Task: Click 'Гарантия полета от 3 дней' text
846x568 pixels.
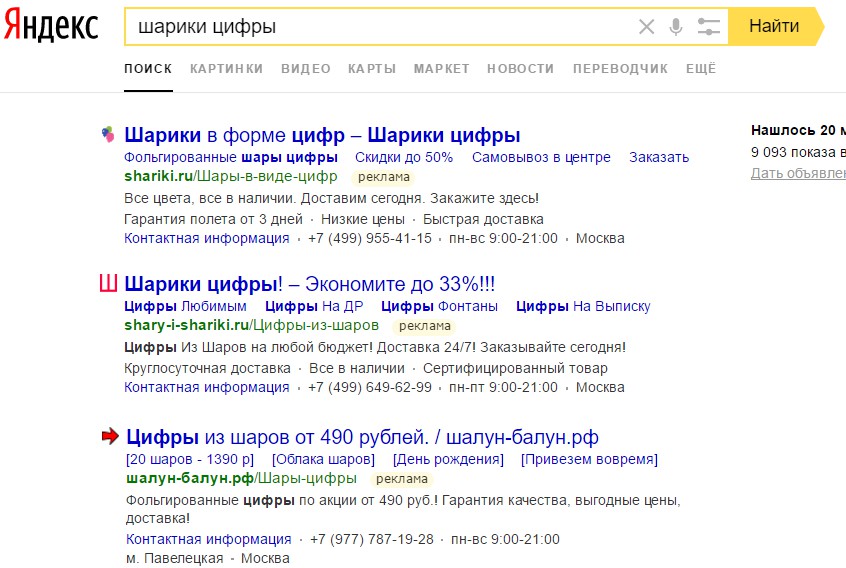Action: pyautogui.click(x=213, y=220)
